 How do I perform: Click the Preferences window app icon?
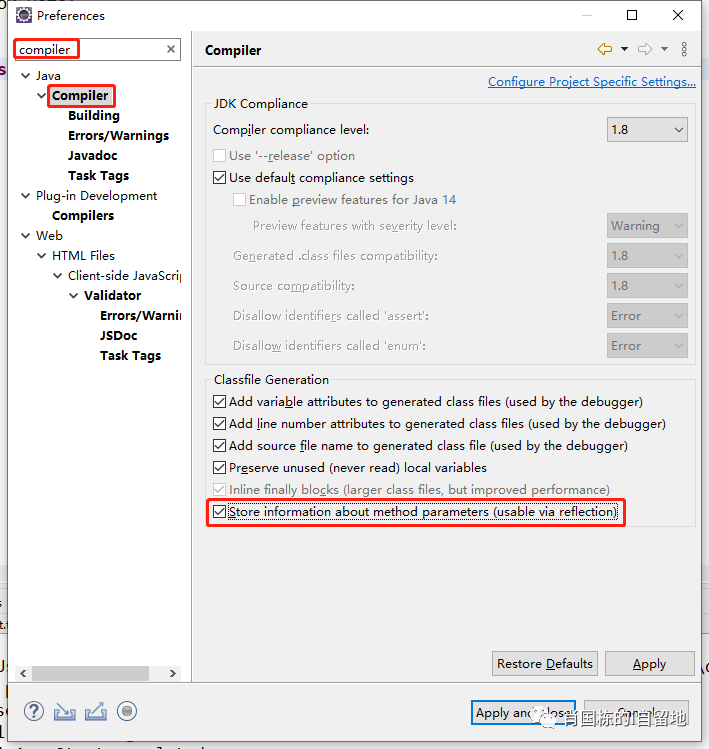click(24, 15)
